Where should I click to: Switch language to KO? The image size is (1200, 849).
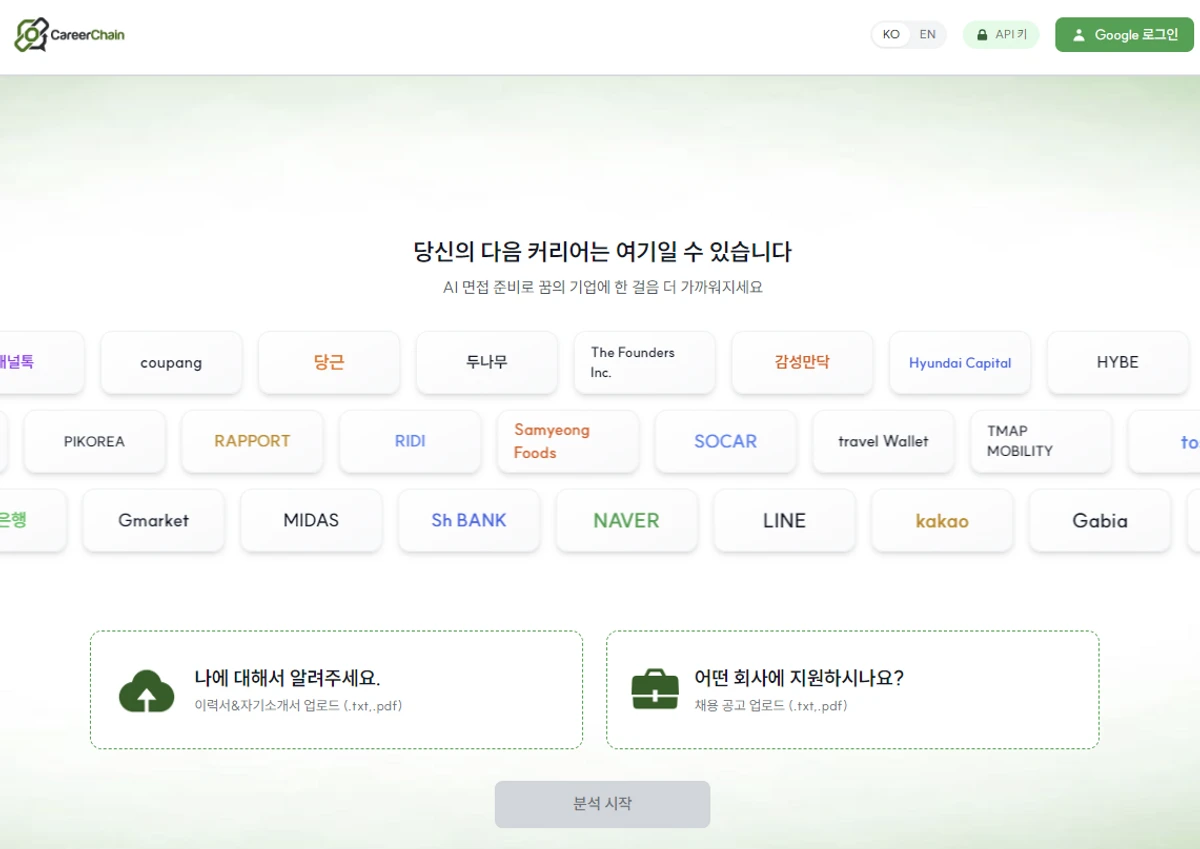891,35
